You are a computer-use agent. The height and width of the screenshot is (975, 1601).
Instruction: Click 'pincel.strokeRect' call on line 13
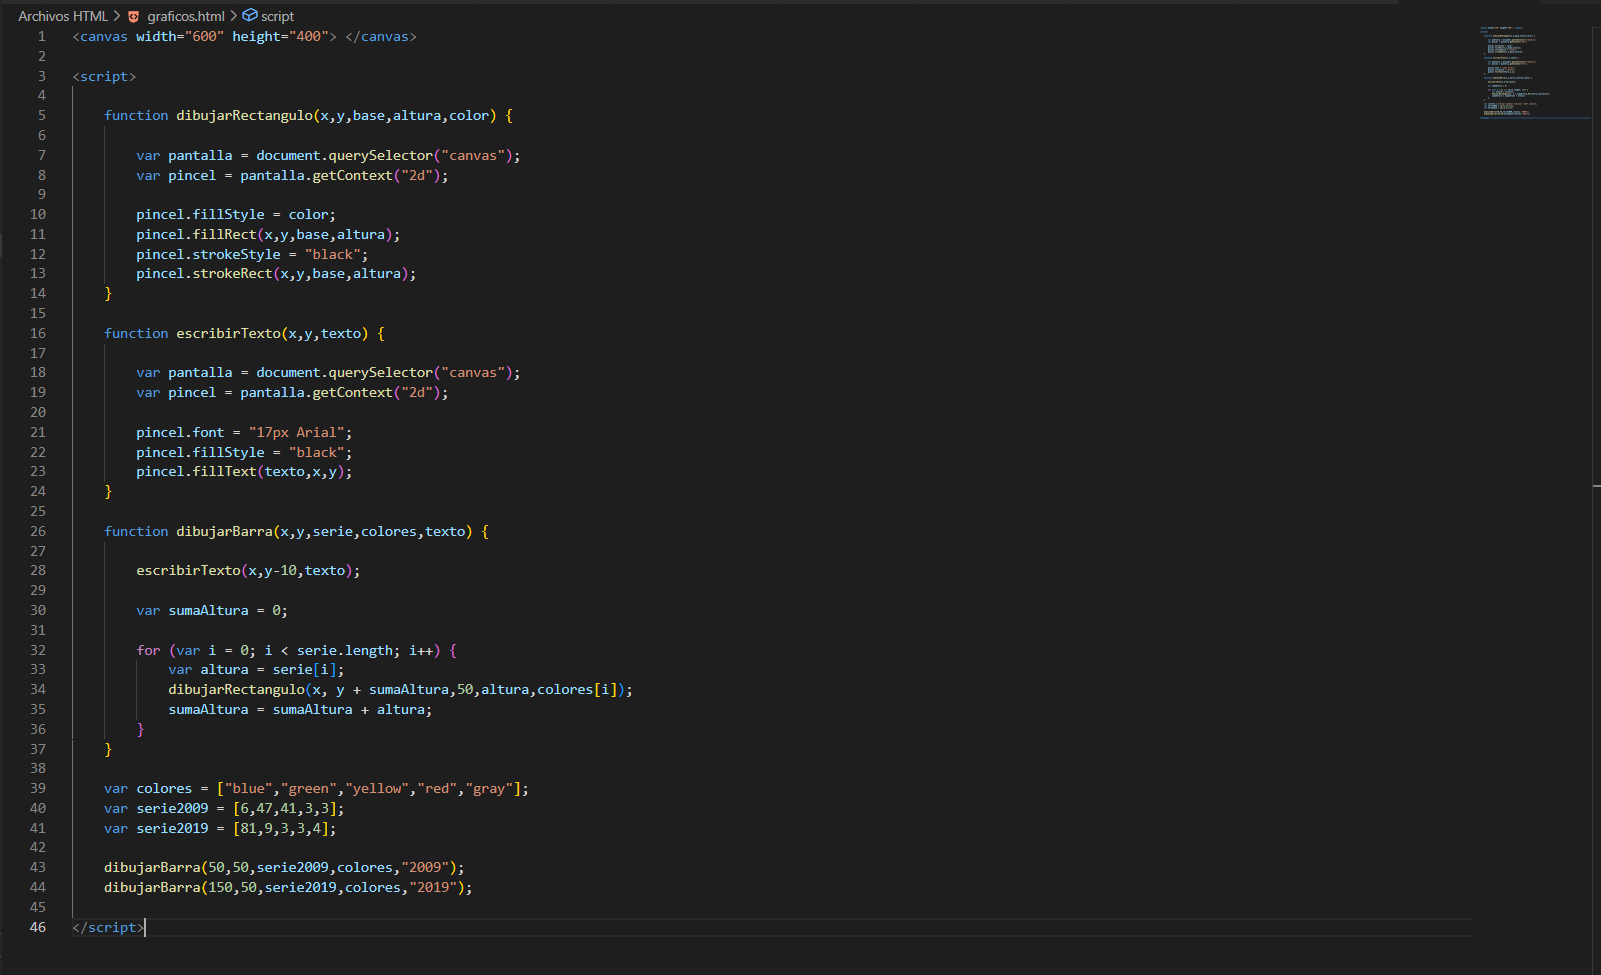(x=276, y=273)
